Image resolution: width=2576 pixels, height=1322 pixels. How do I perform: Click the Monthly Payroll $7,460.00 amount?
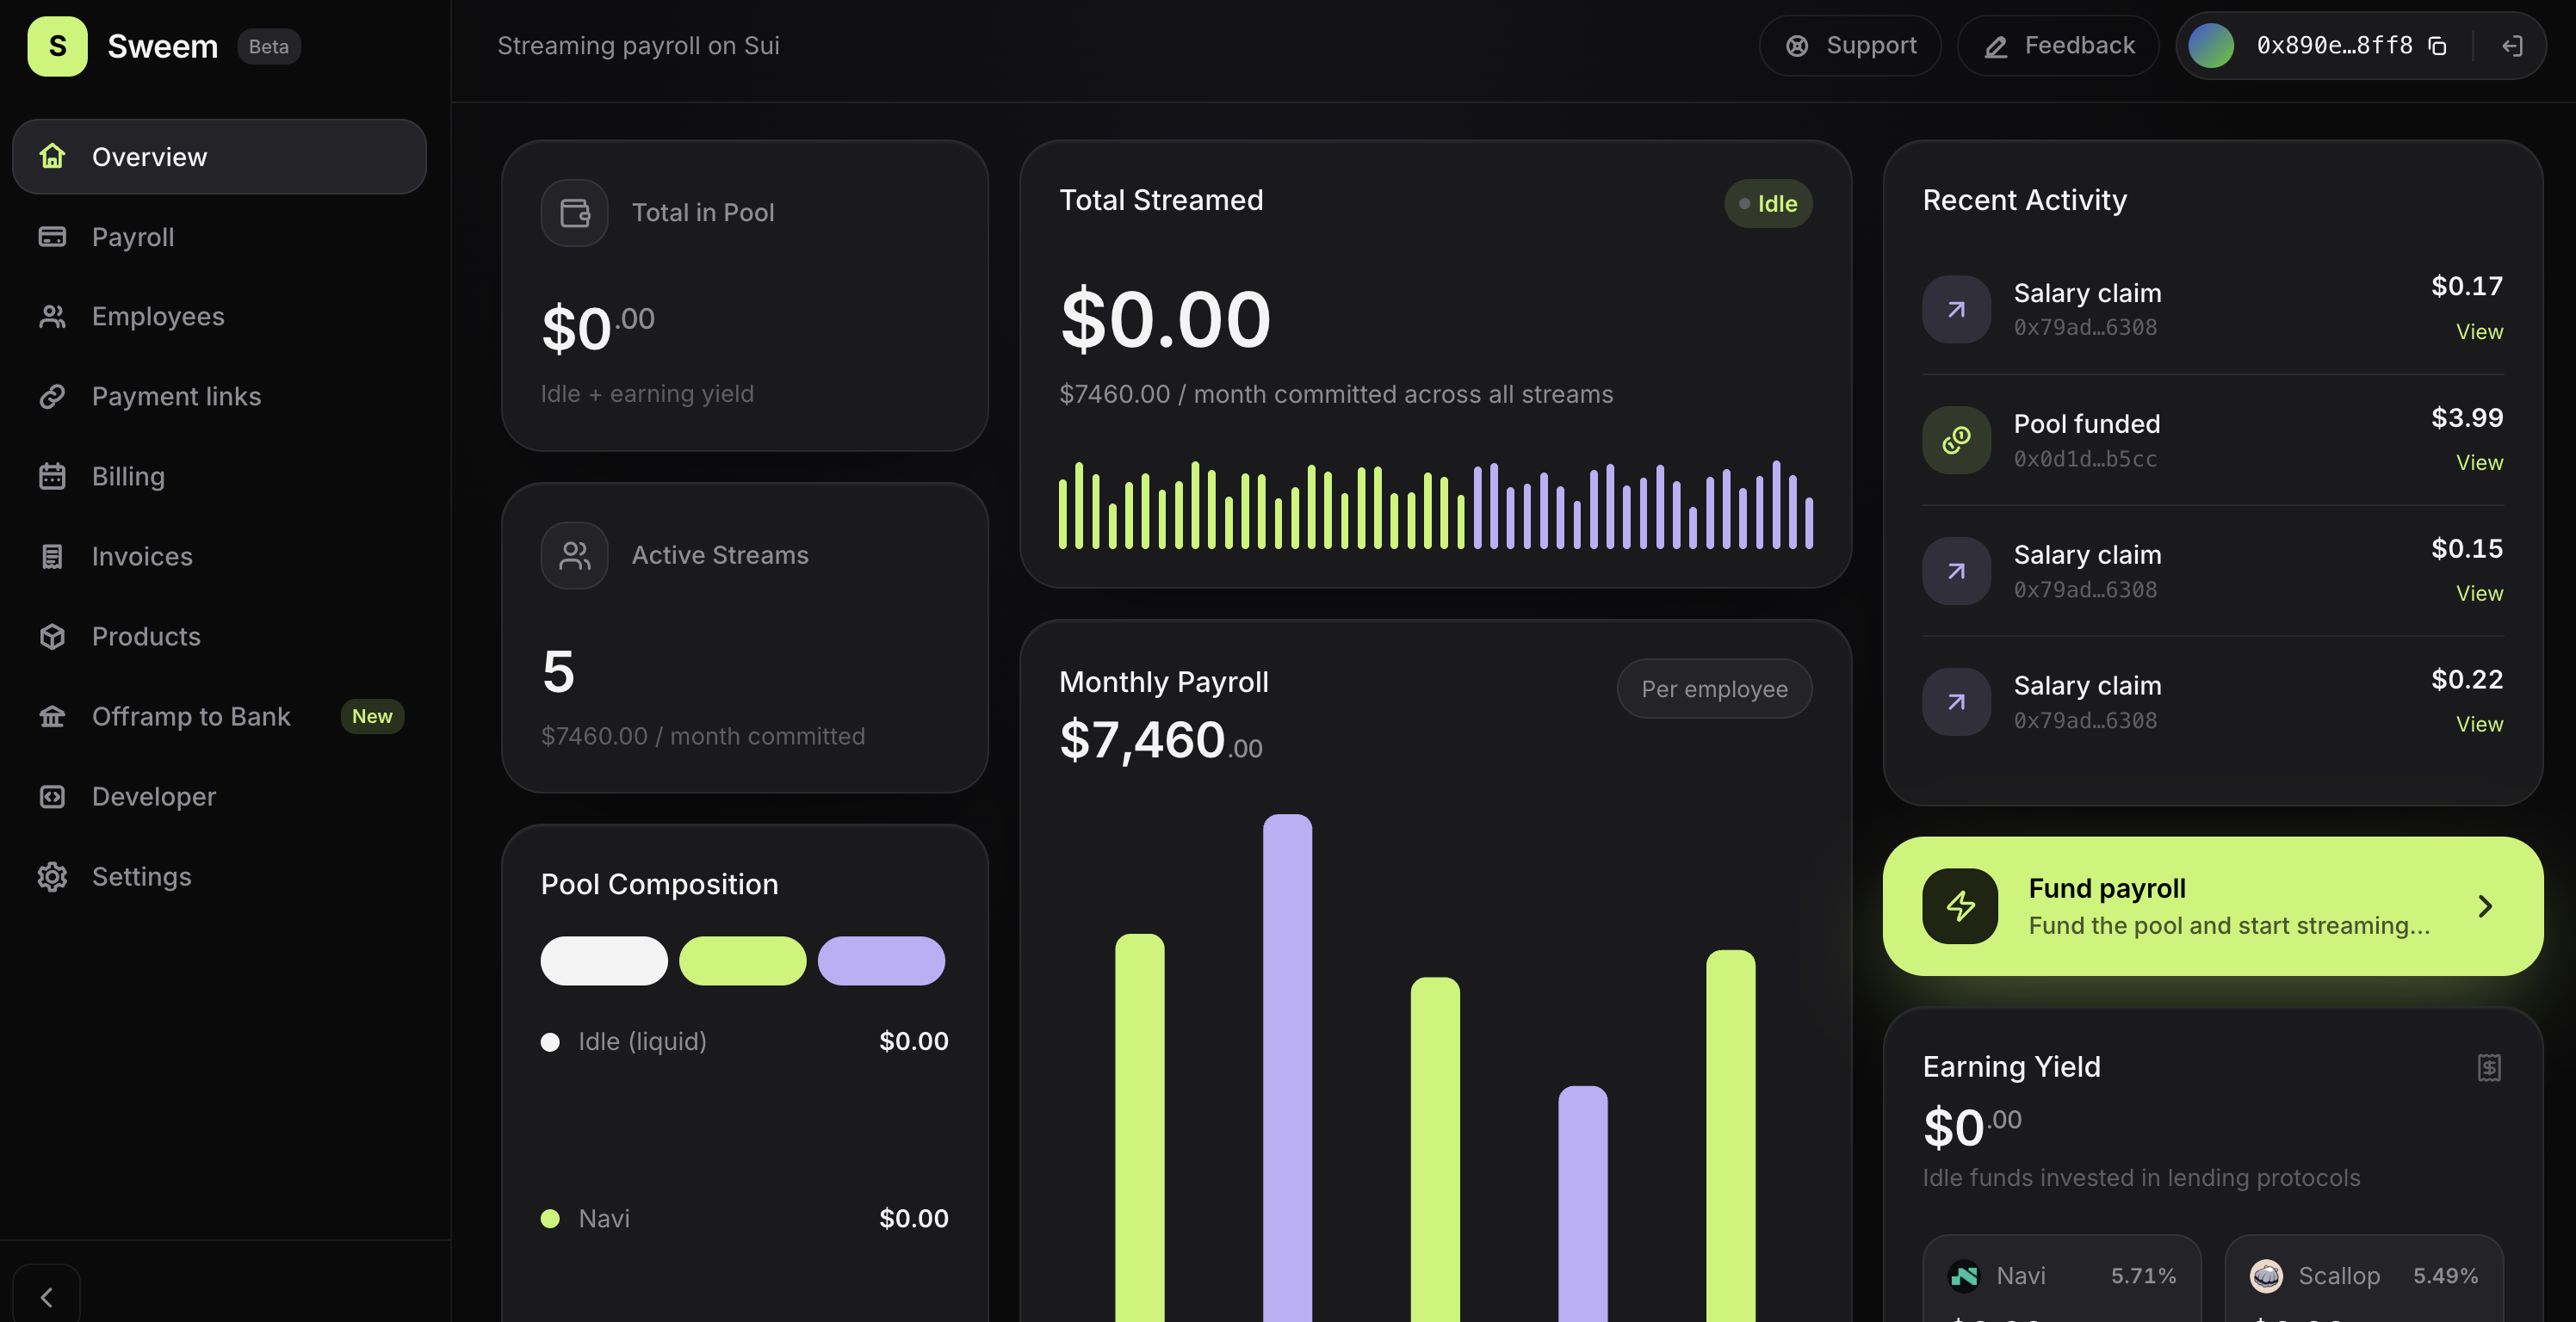coord(1160,741)
